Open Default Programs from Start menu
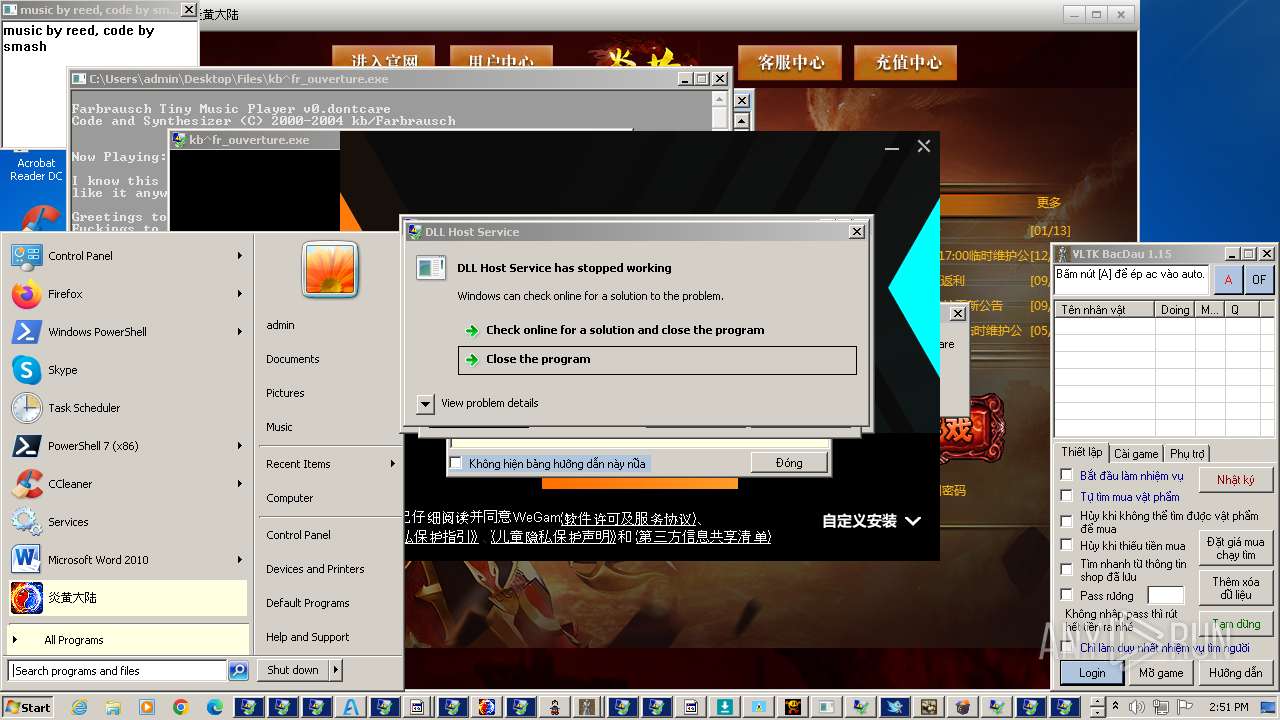Screen dimensions: 1280x720 click(x=308, y=603)
